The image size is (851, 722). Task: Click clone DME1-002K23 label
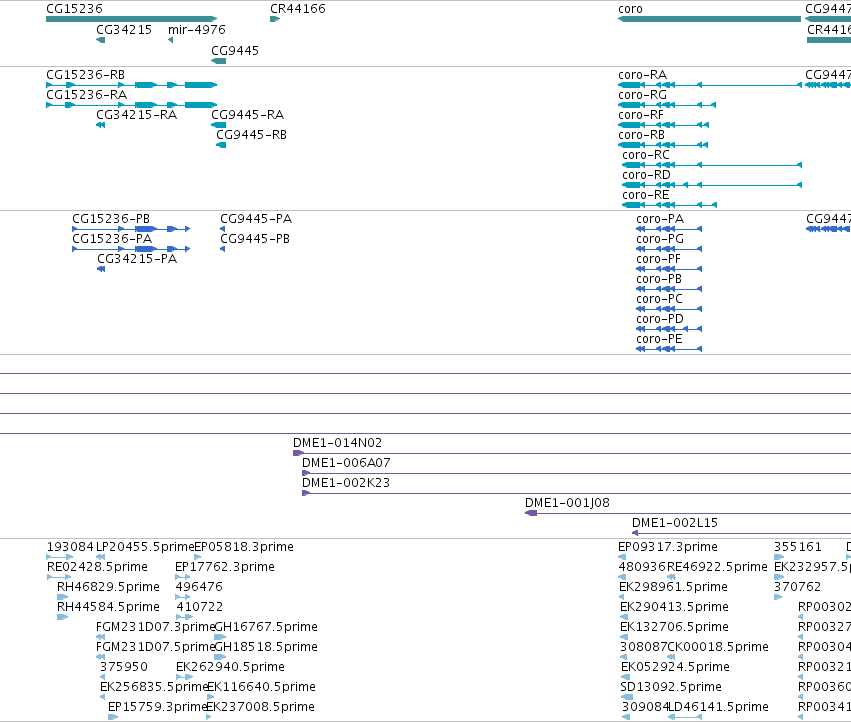(x=346, y=483)
